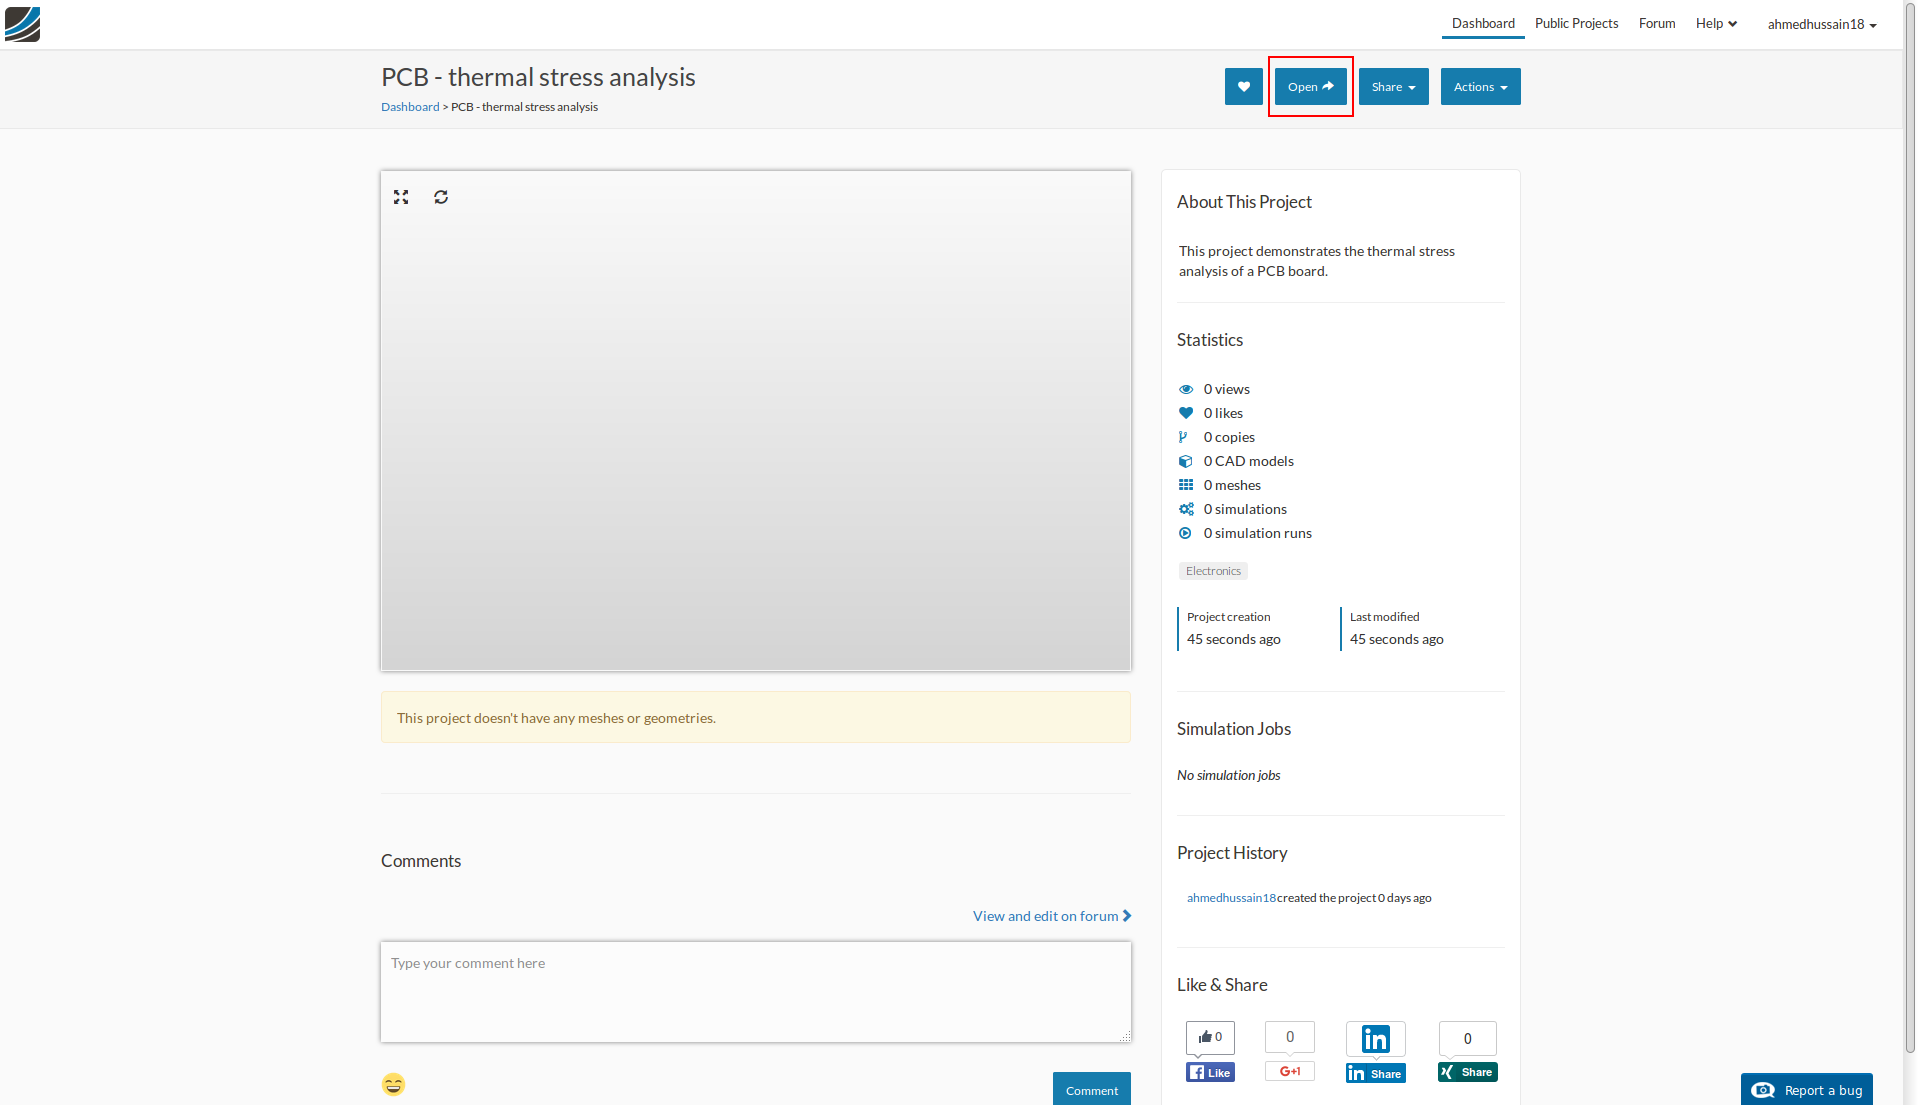Screen dimensions: 1918x1105
Task: Click the Electronics tag
Action: [1213, 571]
